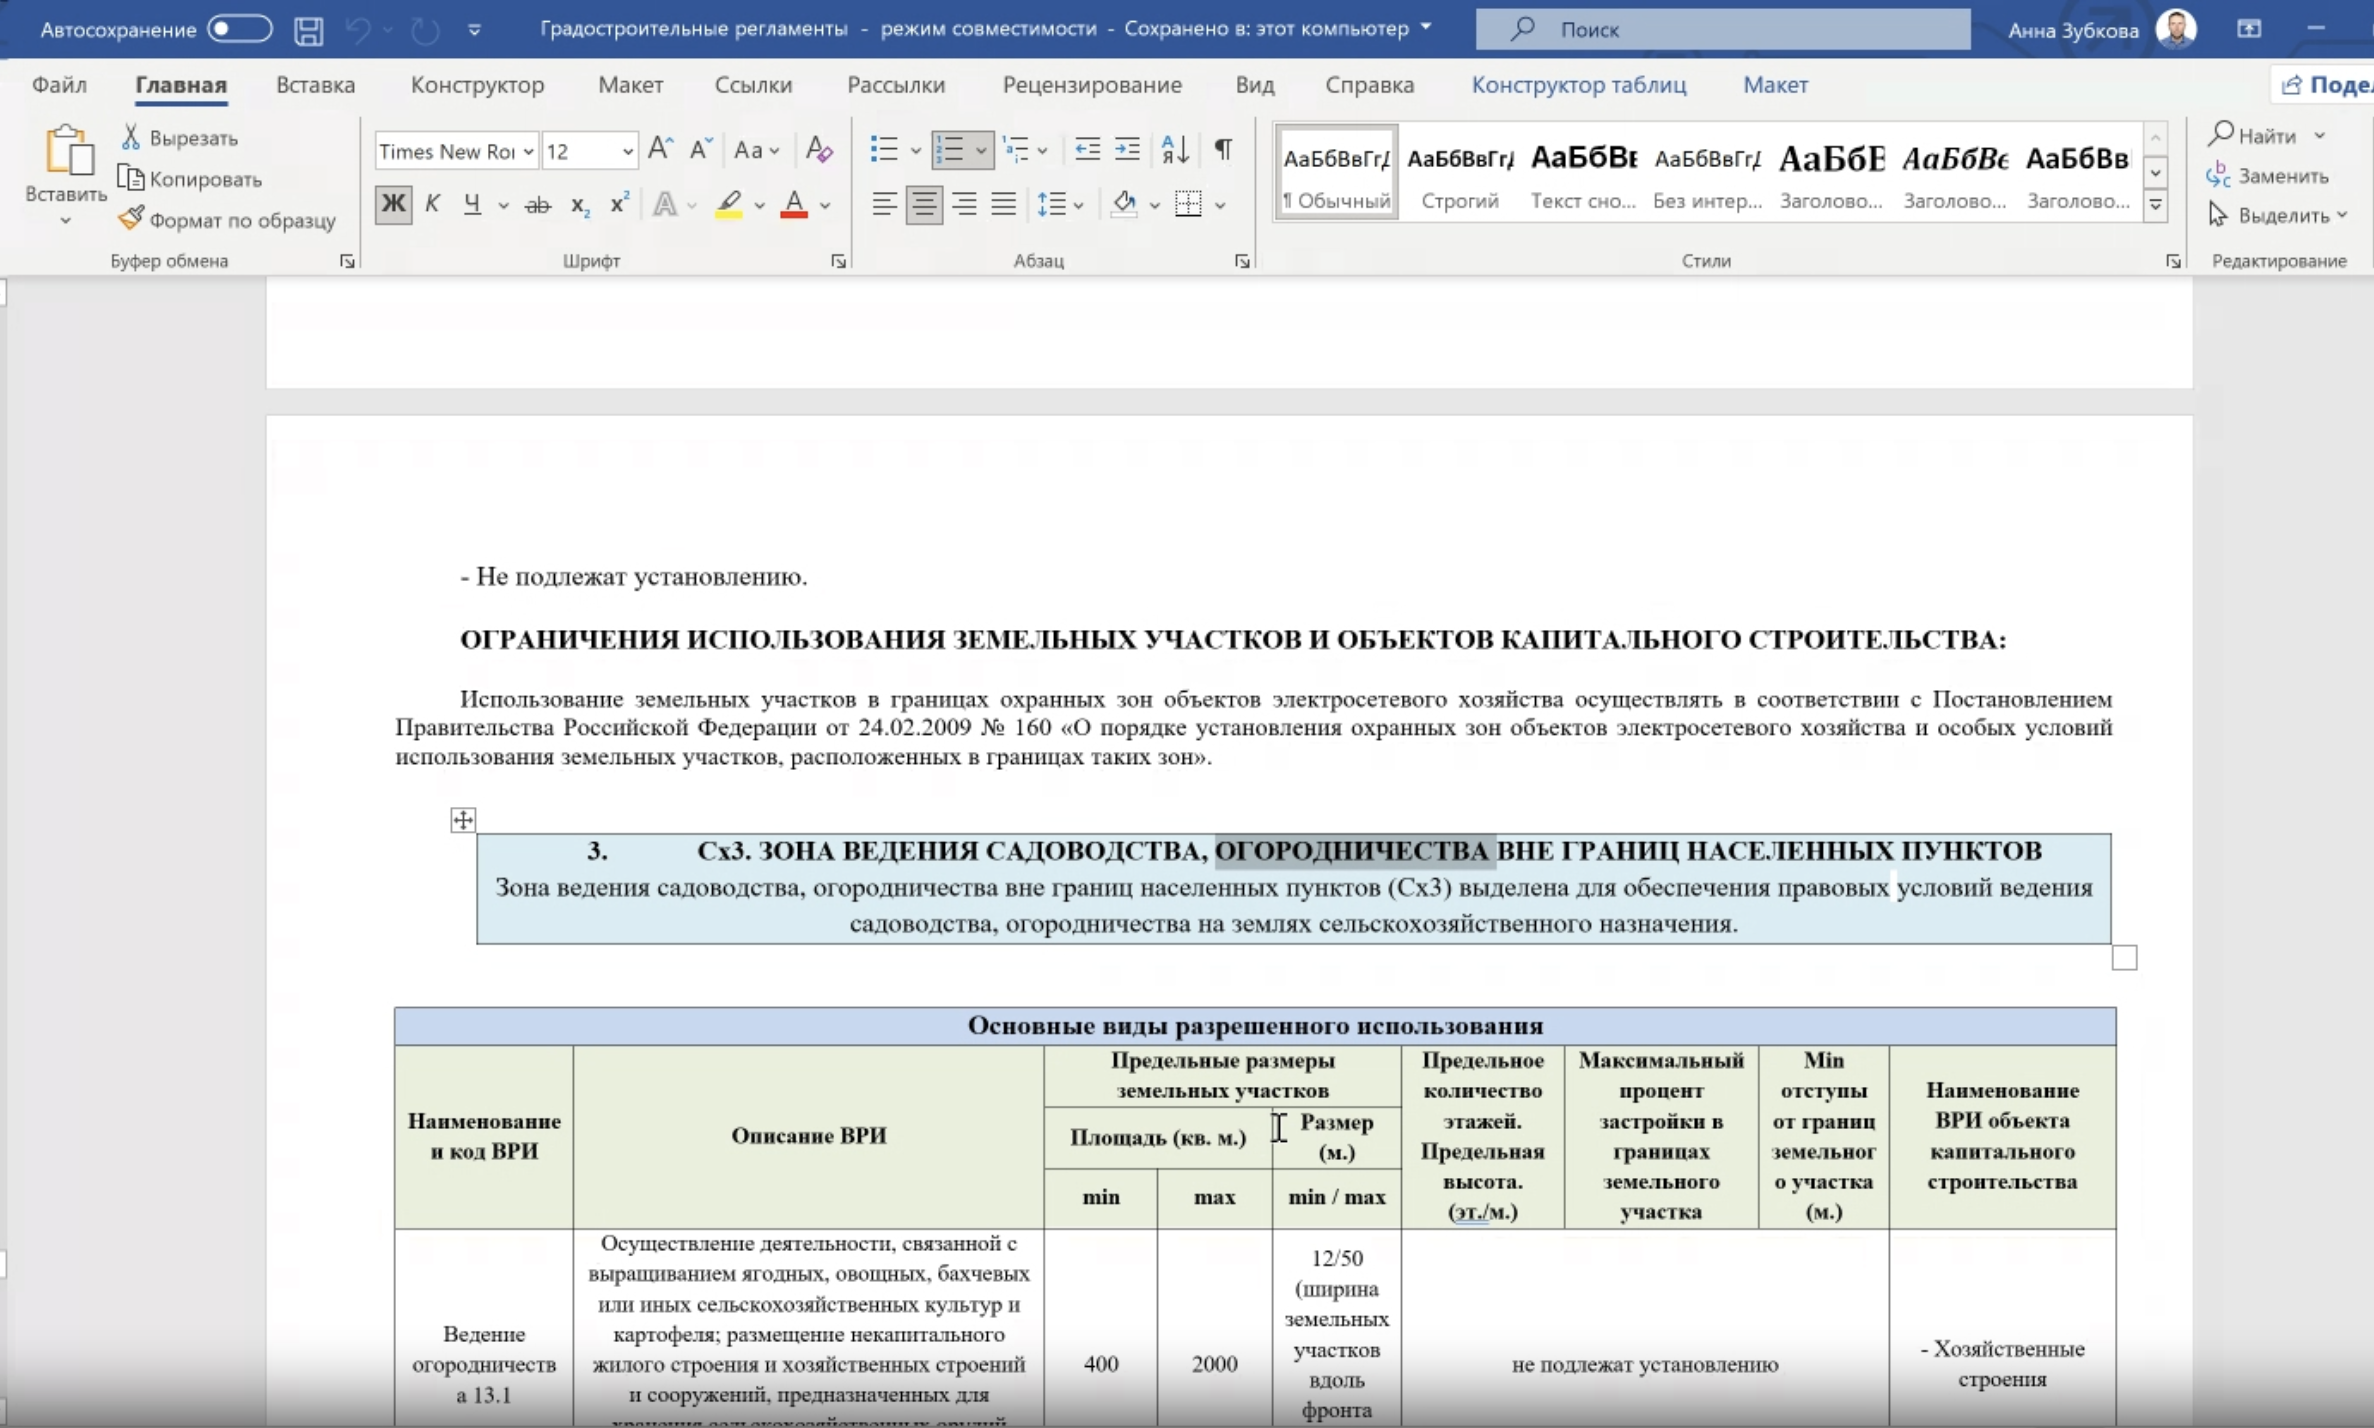Toggle the Автосохранение switch

(x=240, y=29)
